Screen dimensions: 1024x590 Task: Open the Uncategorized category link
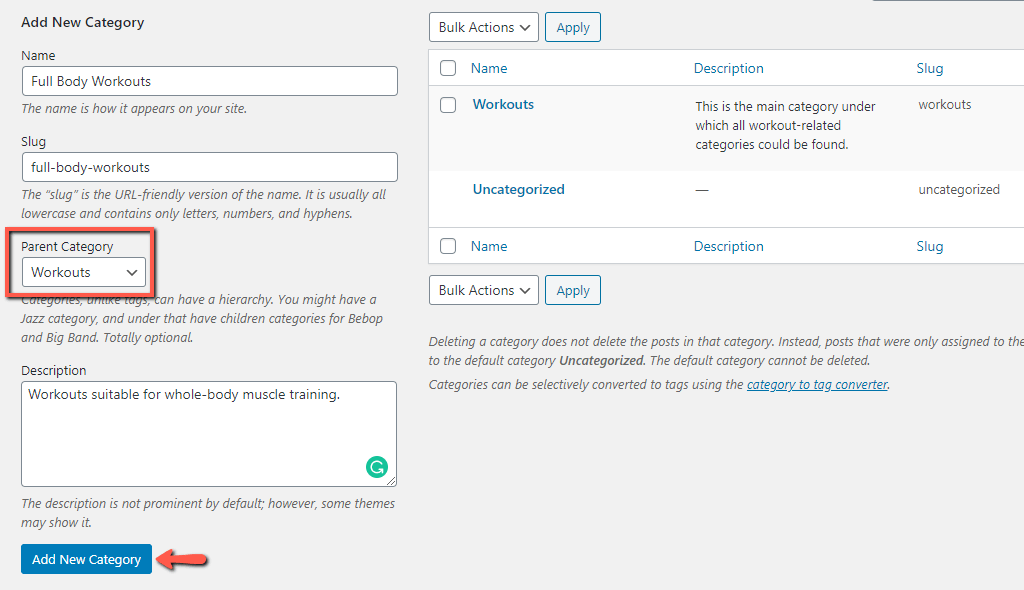coord(519,189)
